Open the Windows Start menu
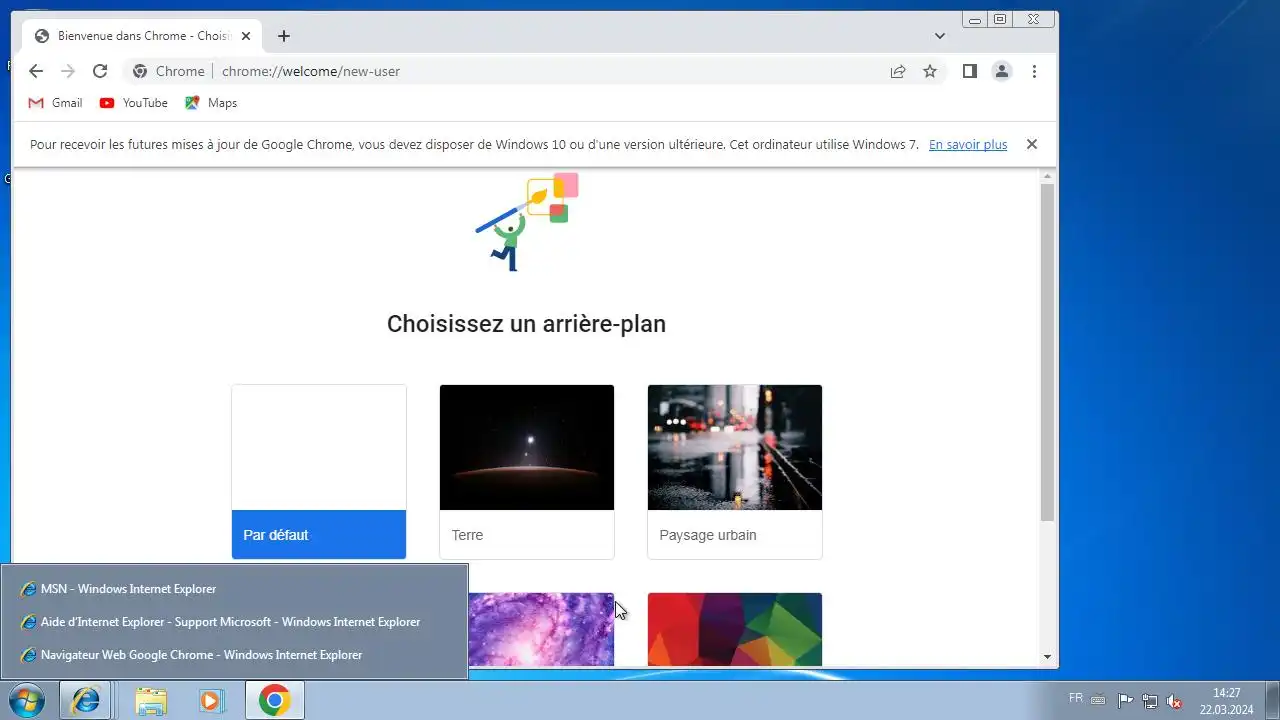 [x=26, y=700]
